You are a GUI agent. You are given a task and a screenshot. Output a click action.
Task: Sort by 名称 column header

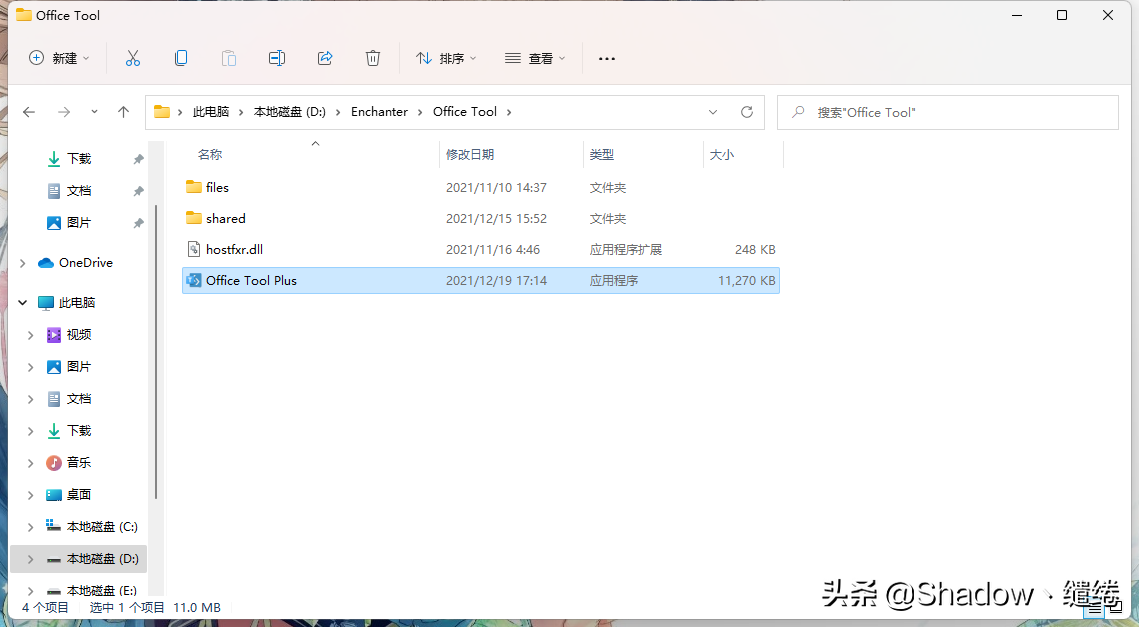point(210,155)
